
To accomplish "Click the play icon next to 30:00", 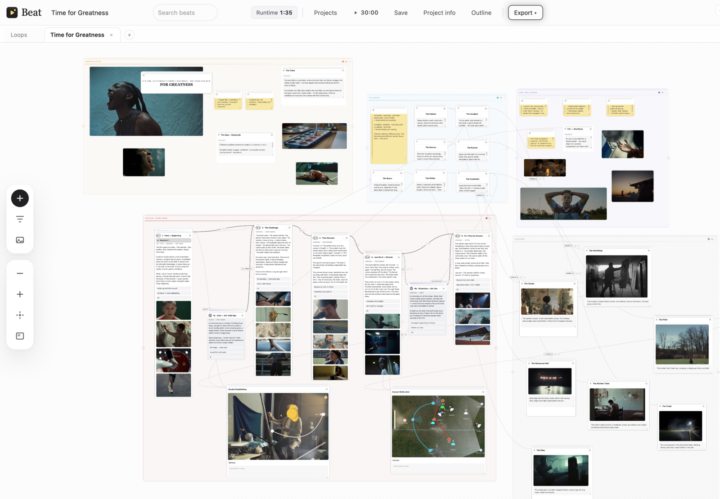I will pyautogui.click(x=355, y=13).
